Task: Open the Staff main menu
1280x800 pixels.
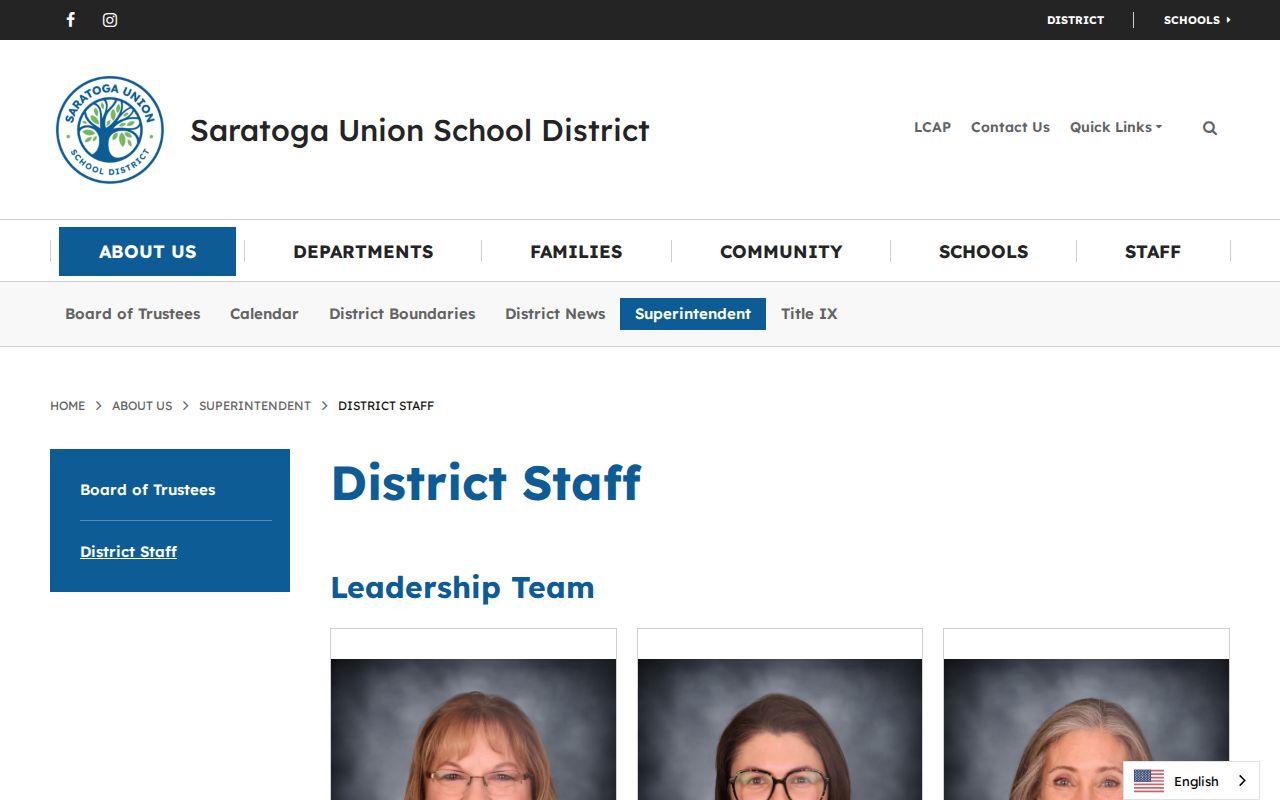Action: [x=1153, y=251]
